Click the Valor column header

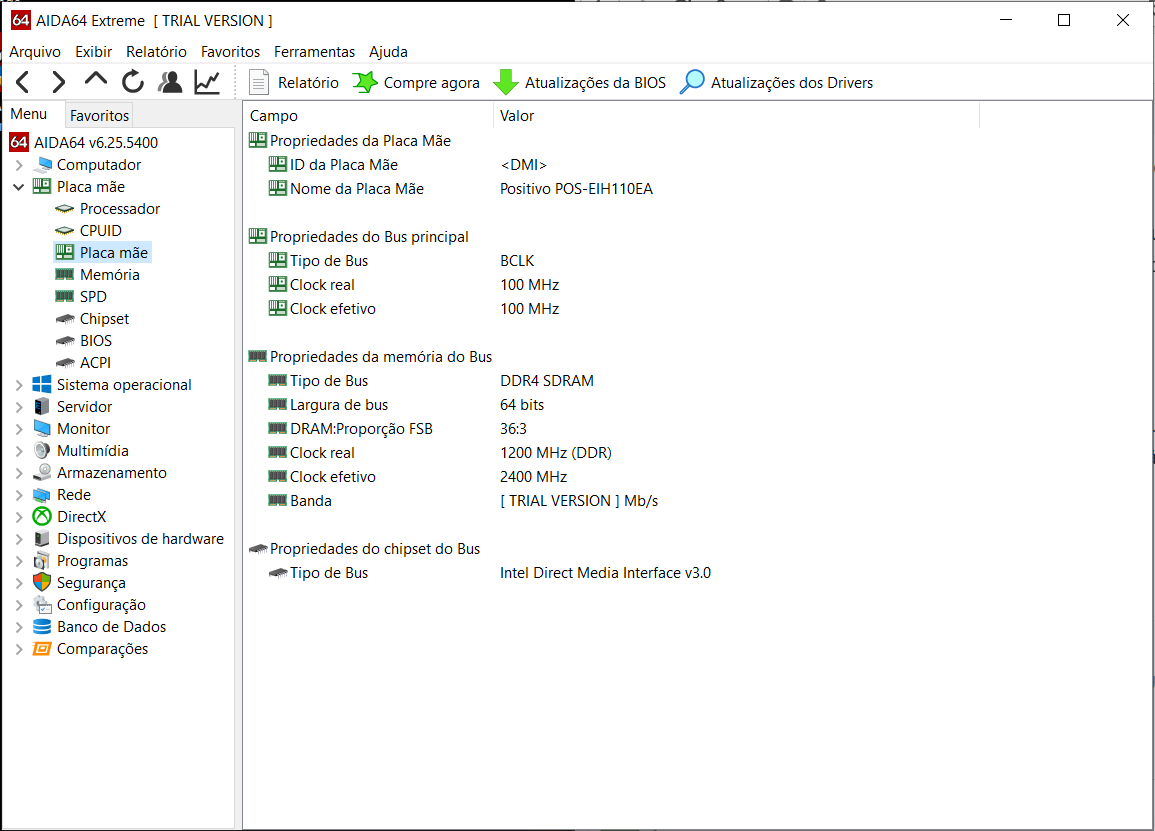(737, 116)
